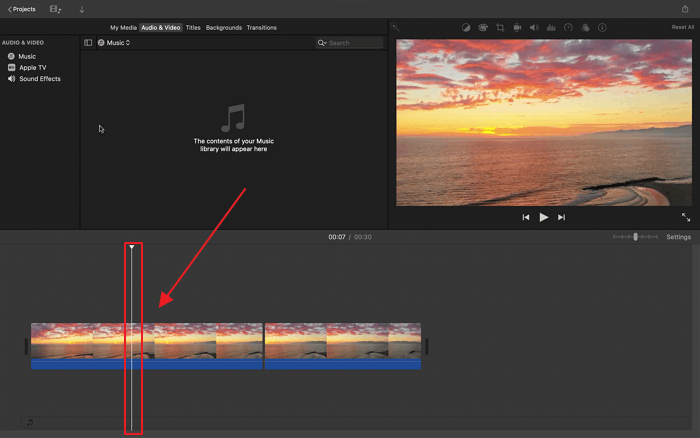Open the stabilization camera tool

(x=517, y=28)
